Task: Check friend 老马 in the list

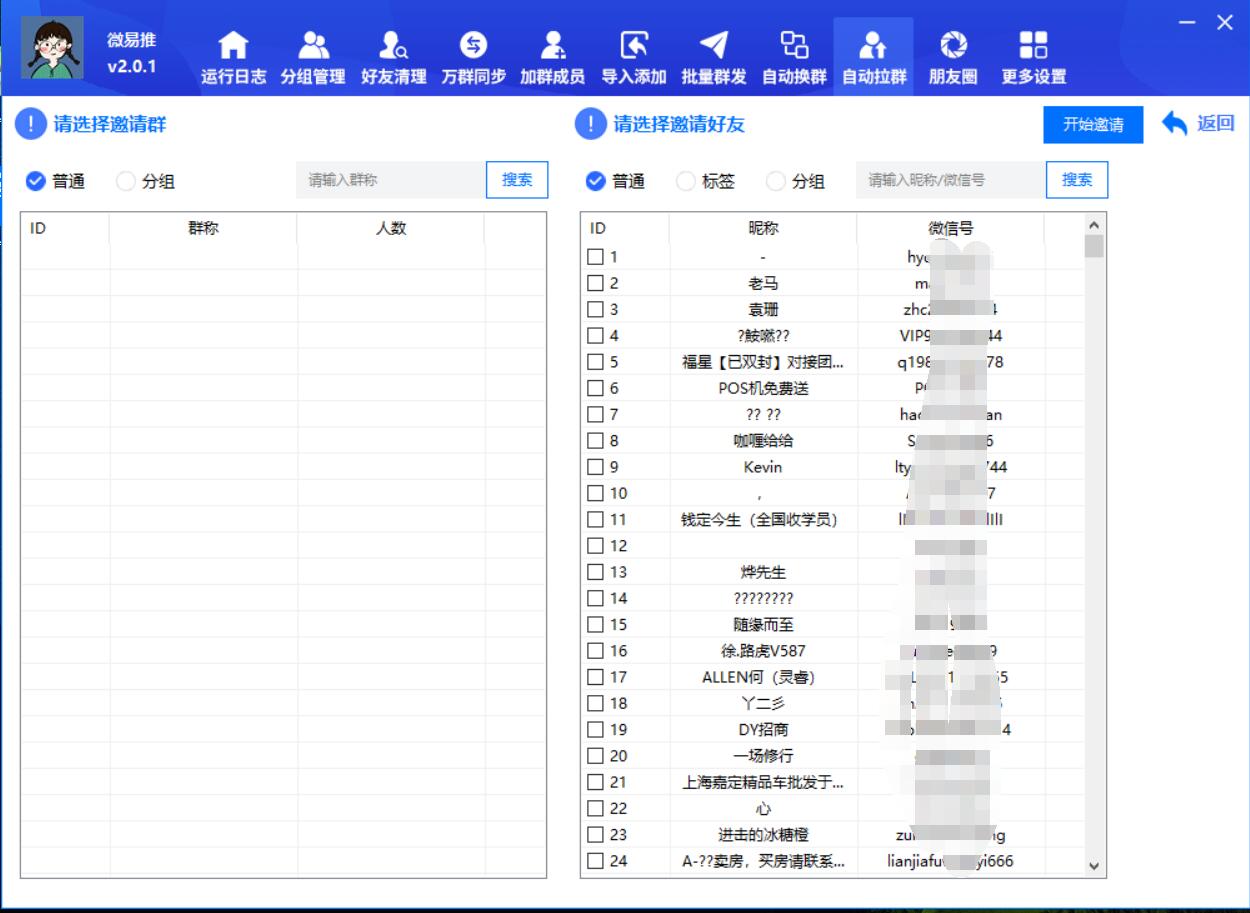Action: click(593, 283)
